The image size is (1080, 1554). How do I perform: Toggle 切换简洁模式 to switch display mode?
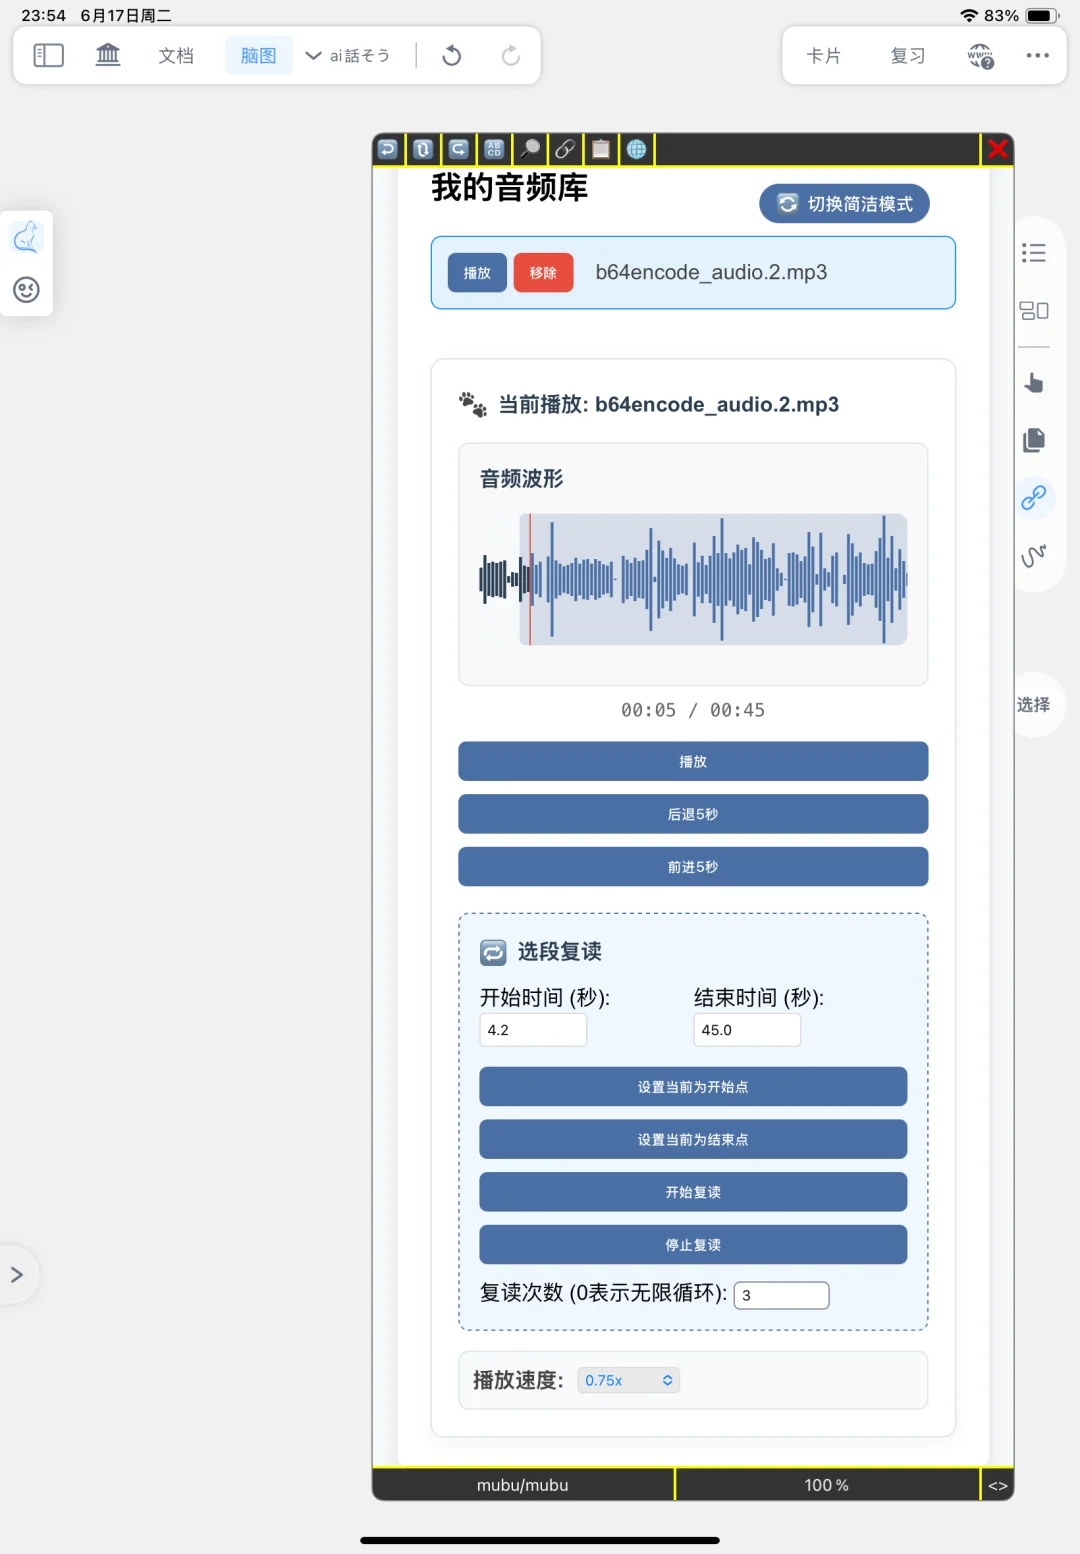point(843,203)
